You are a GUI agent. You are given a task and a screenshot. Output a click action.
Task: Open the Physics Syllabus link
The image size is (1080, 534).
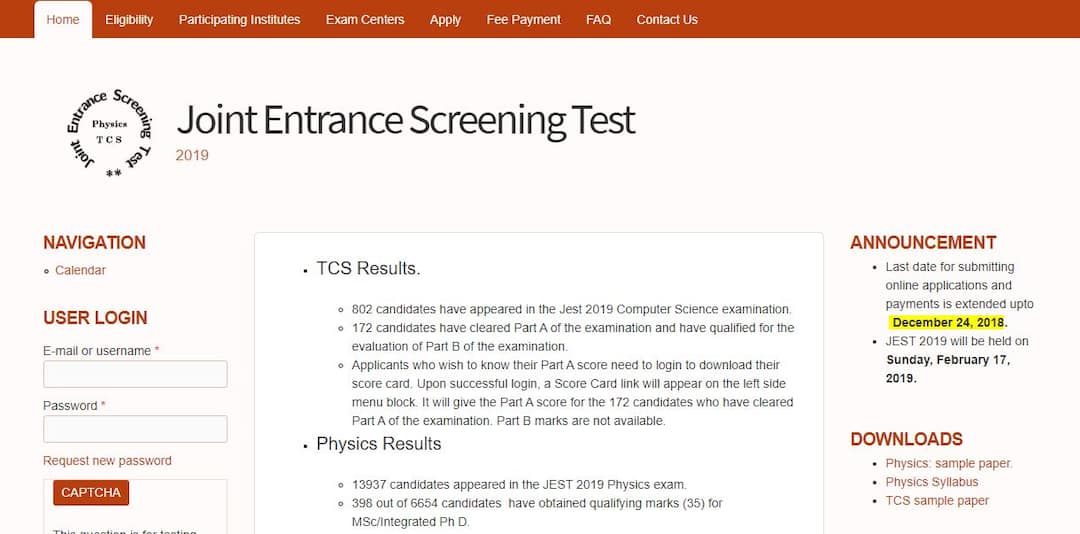[931, 482]
